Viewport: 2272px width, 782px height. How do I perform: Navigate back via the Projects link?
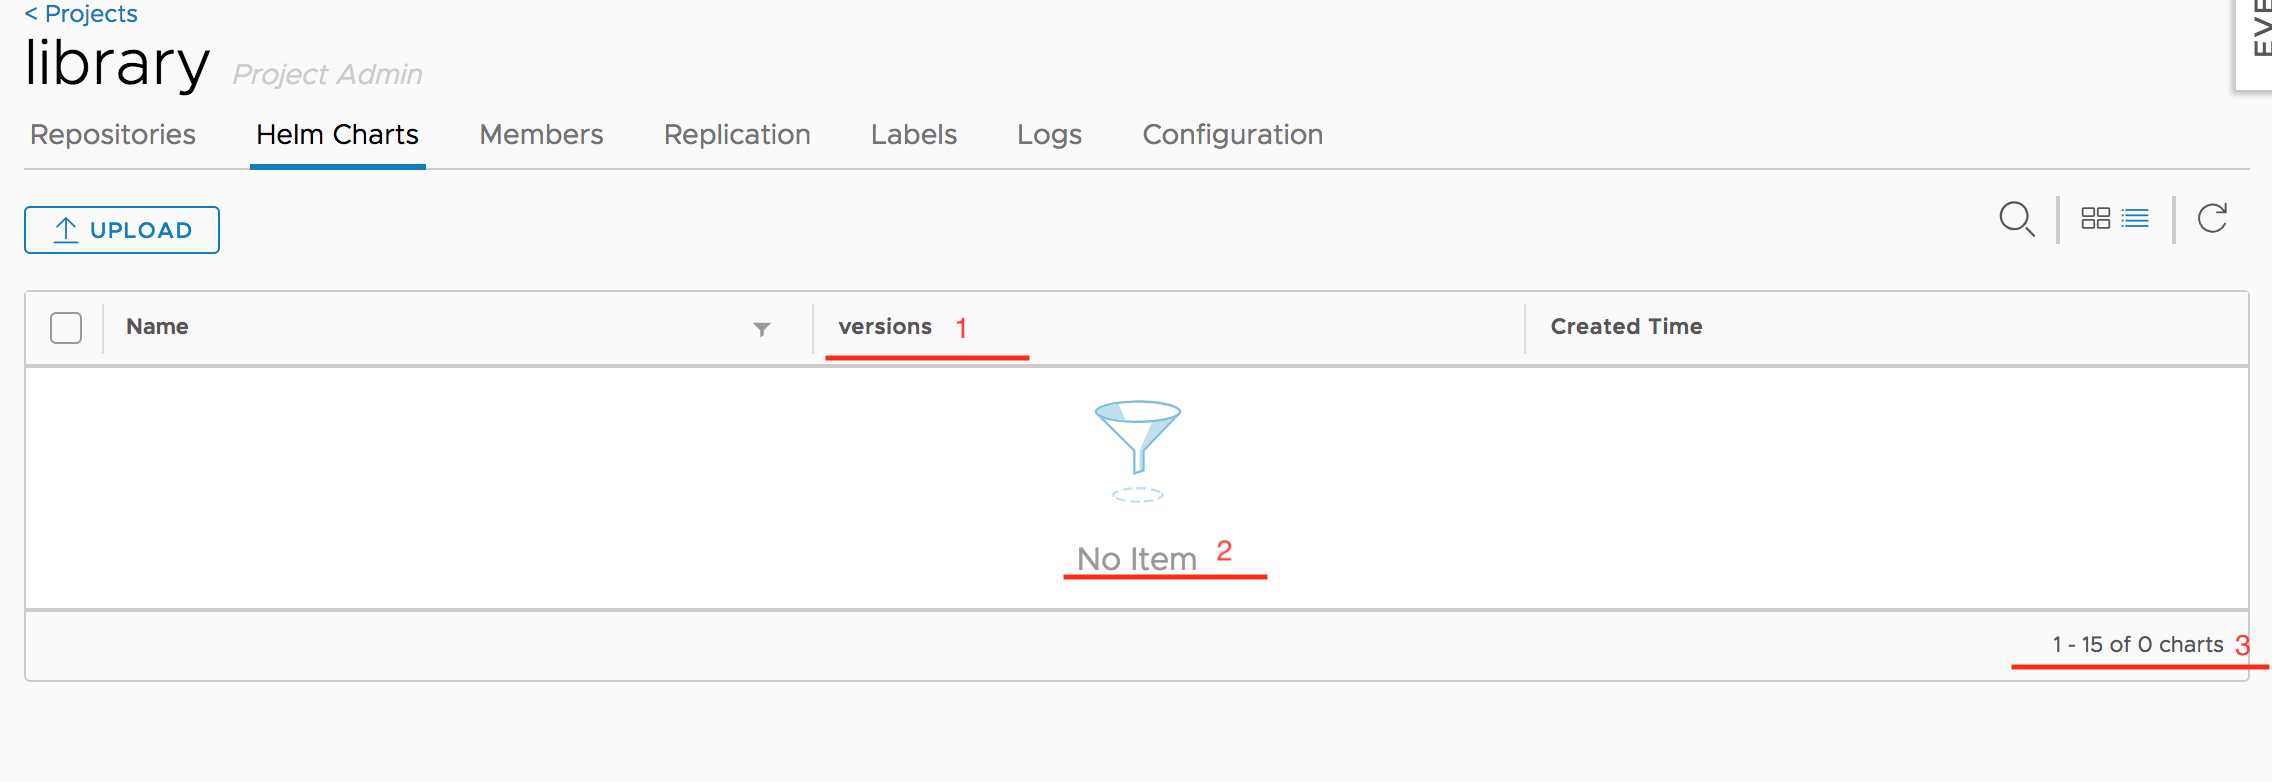[80, 13]
